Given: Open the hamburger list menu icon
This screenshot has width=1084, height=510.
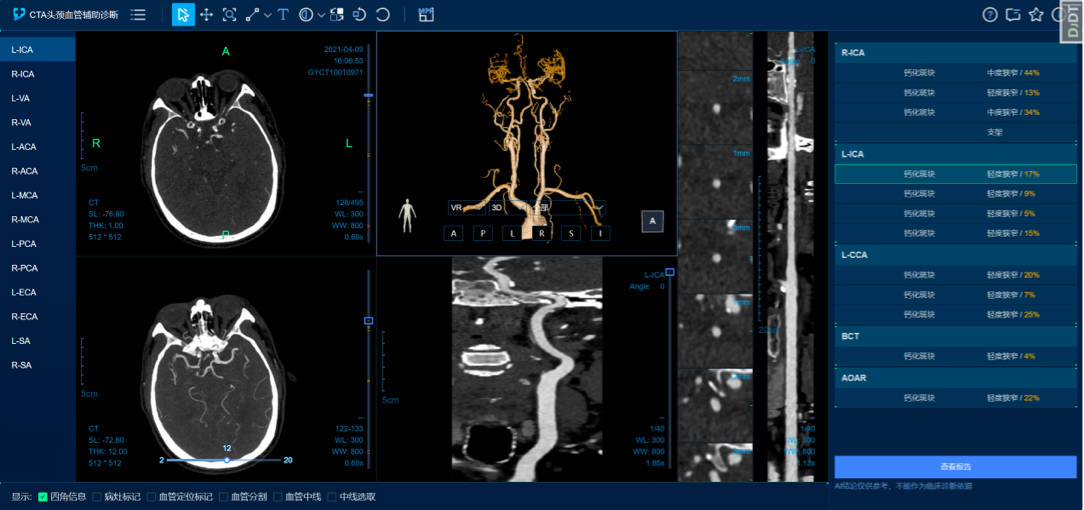Looking at the screenshot, I should click(x=138, y=15).
